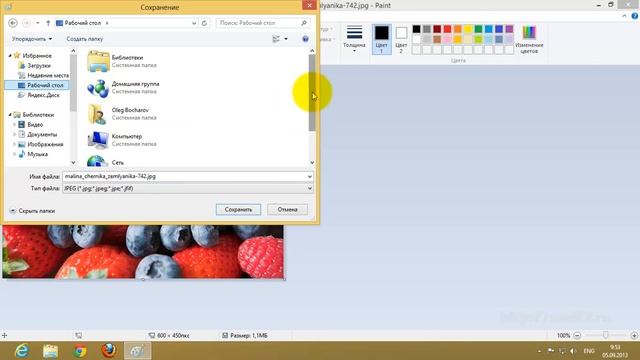640x360 pixels.
Task: Click the file name input field
Action: [x=184, y=176]
